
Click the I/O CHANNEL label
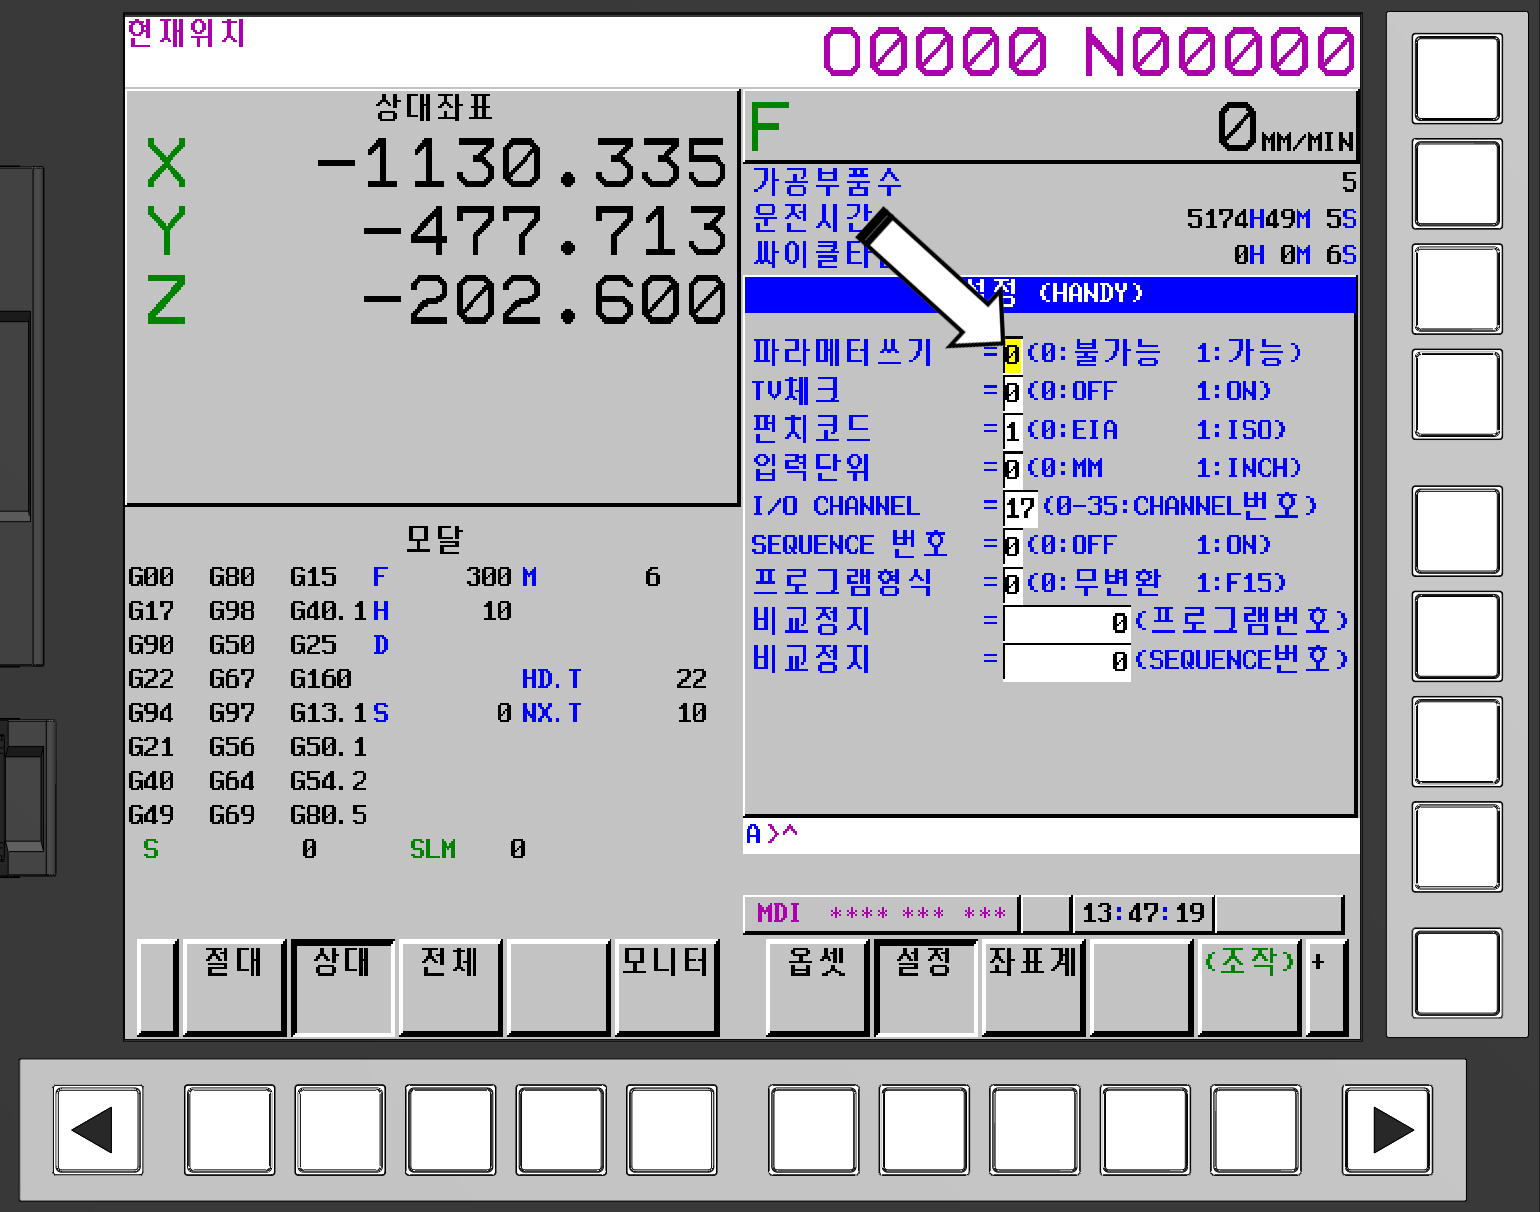click(836, 507)
